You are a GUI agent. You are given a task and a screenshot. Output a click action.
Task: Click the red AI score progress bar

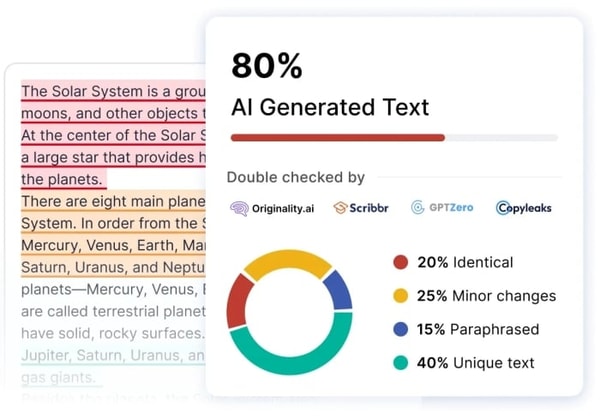coord(338,138)
